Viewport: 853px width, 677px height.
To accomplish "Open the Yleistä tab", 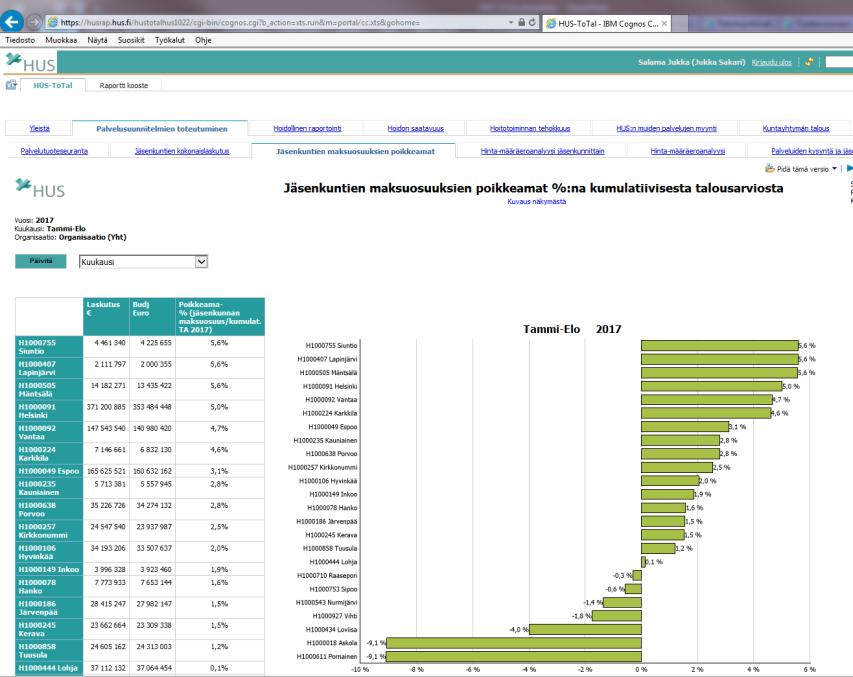I will [39, 128].
